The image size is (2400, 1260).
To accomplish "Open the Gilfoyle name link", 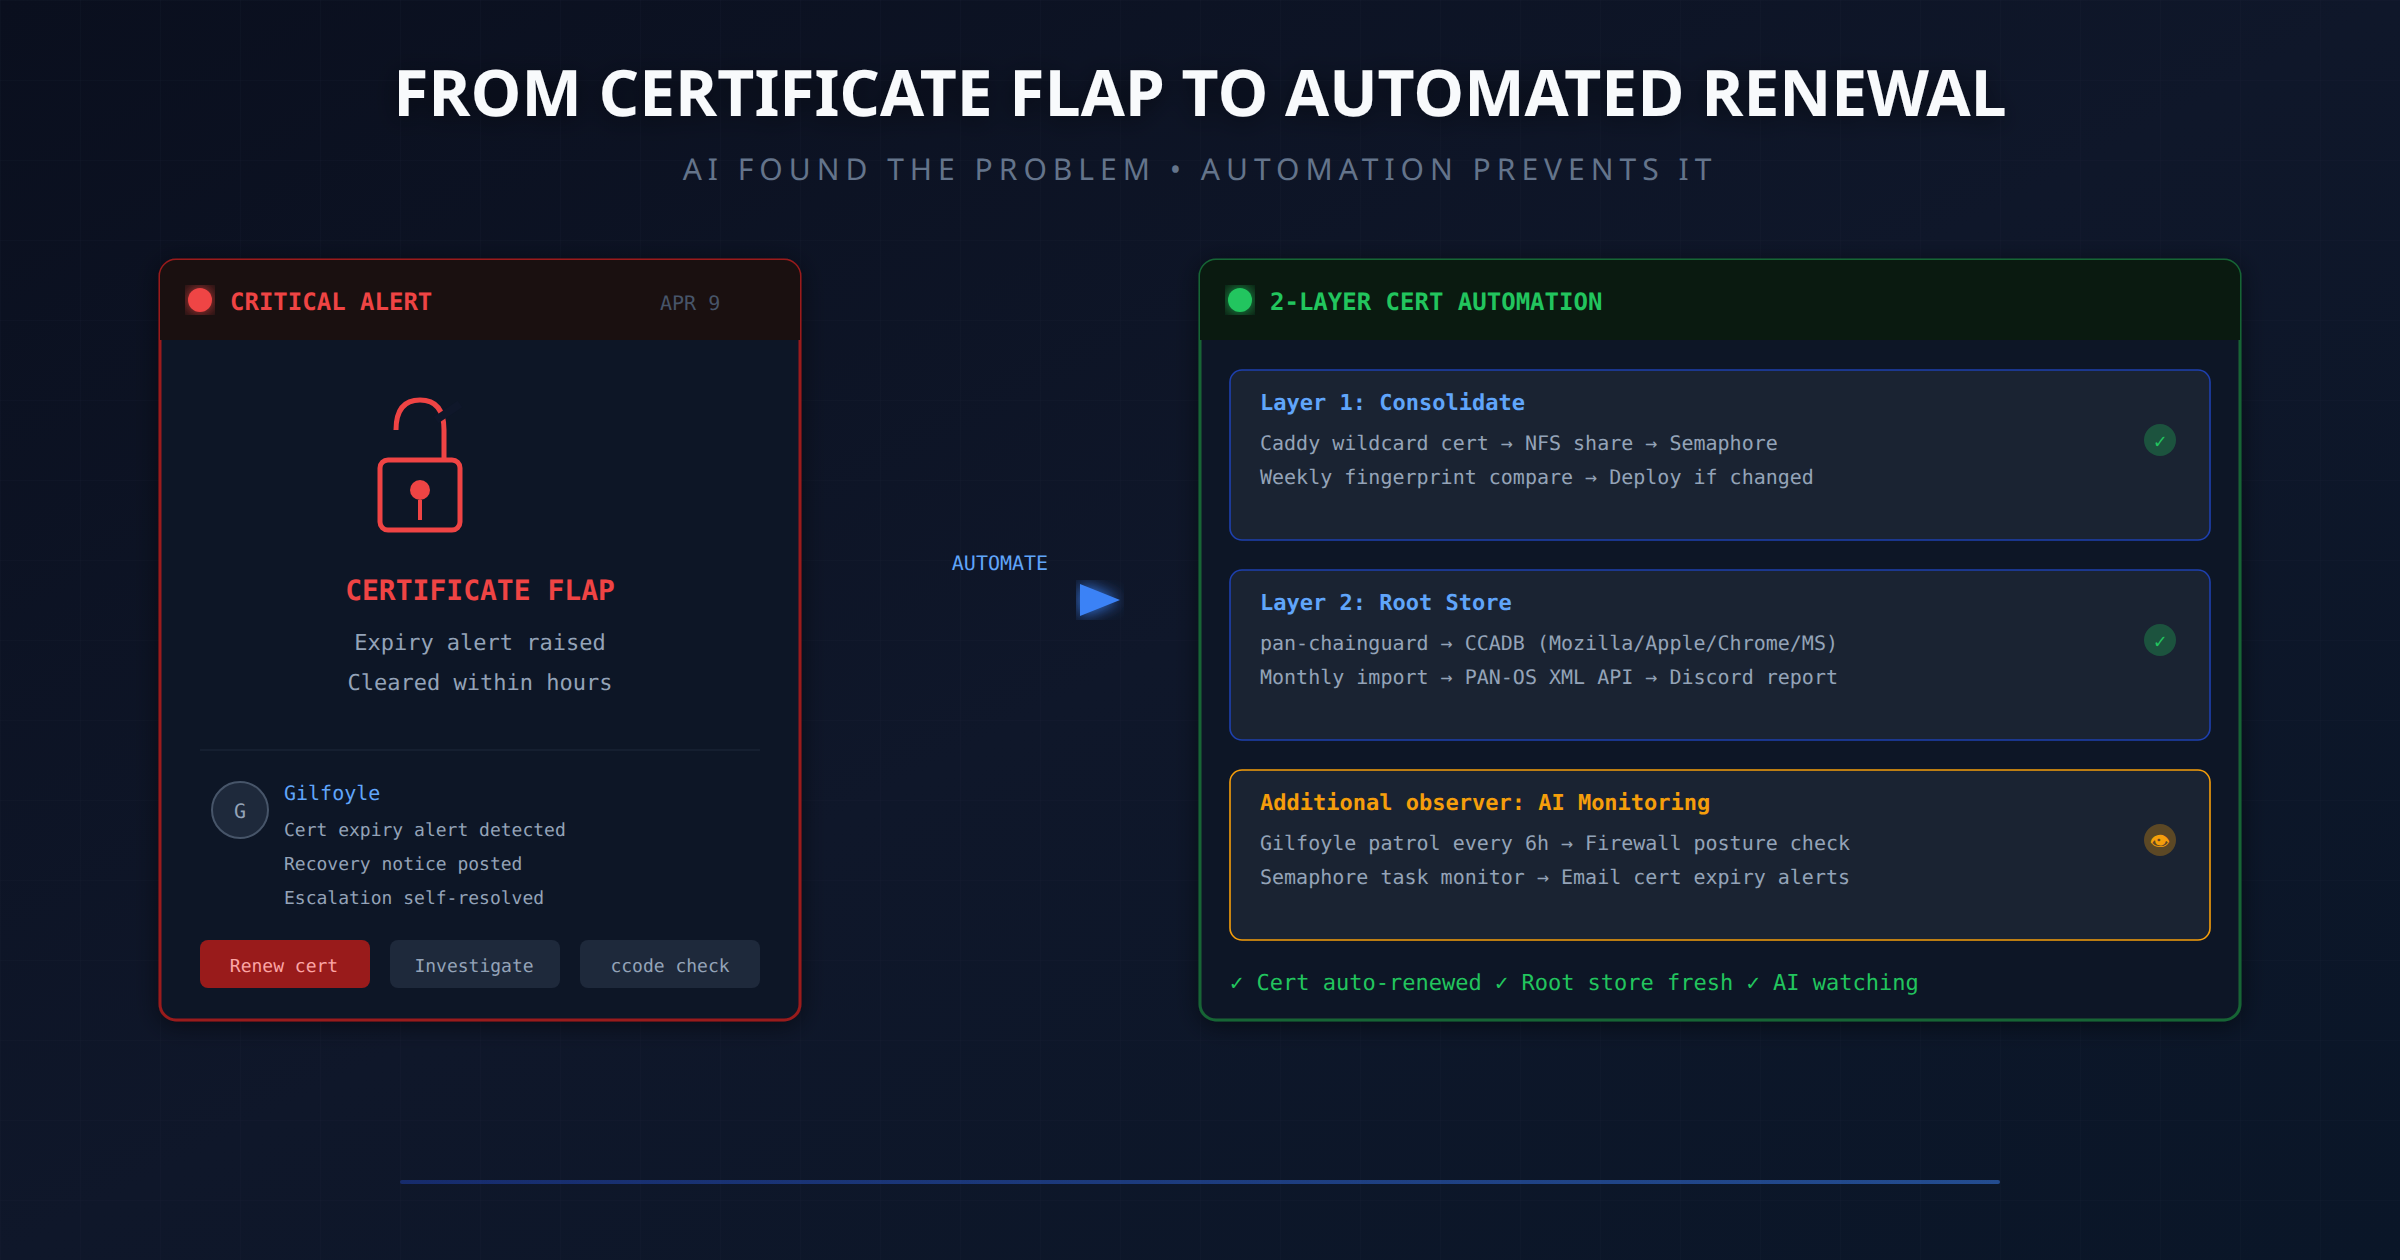I will [x=332, y=793].
